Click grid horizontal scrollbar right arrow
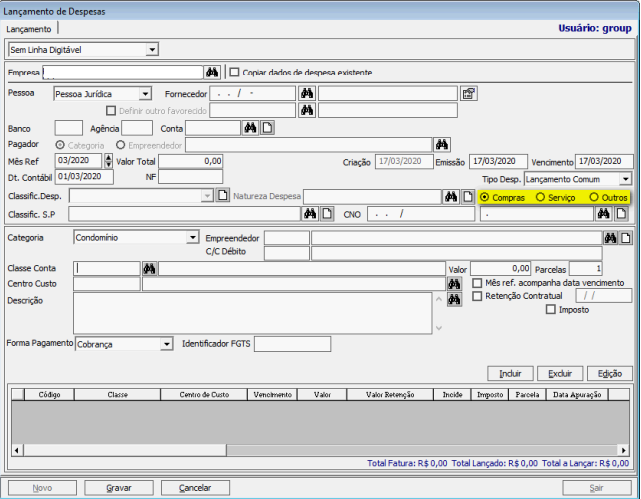Image resolution: width=641 pixels, height=499 pixels. (x=624, y=450)
